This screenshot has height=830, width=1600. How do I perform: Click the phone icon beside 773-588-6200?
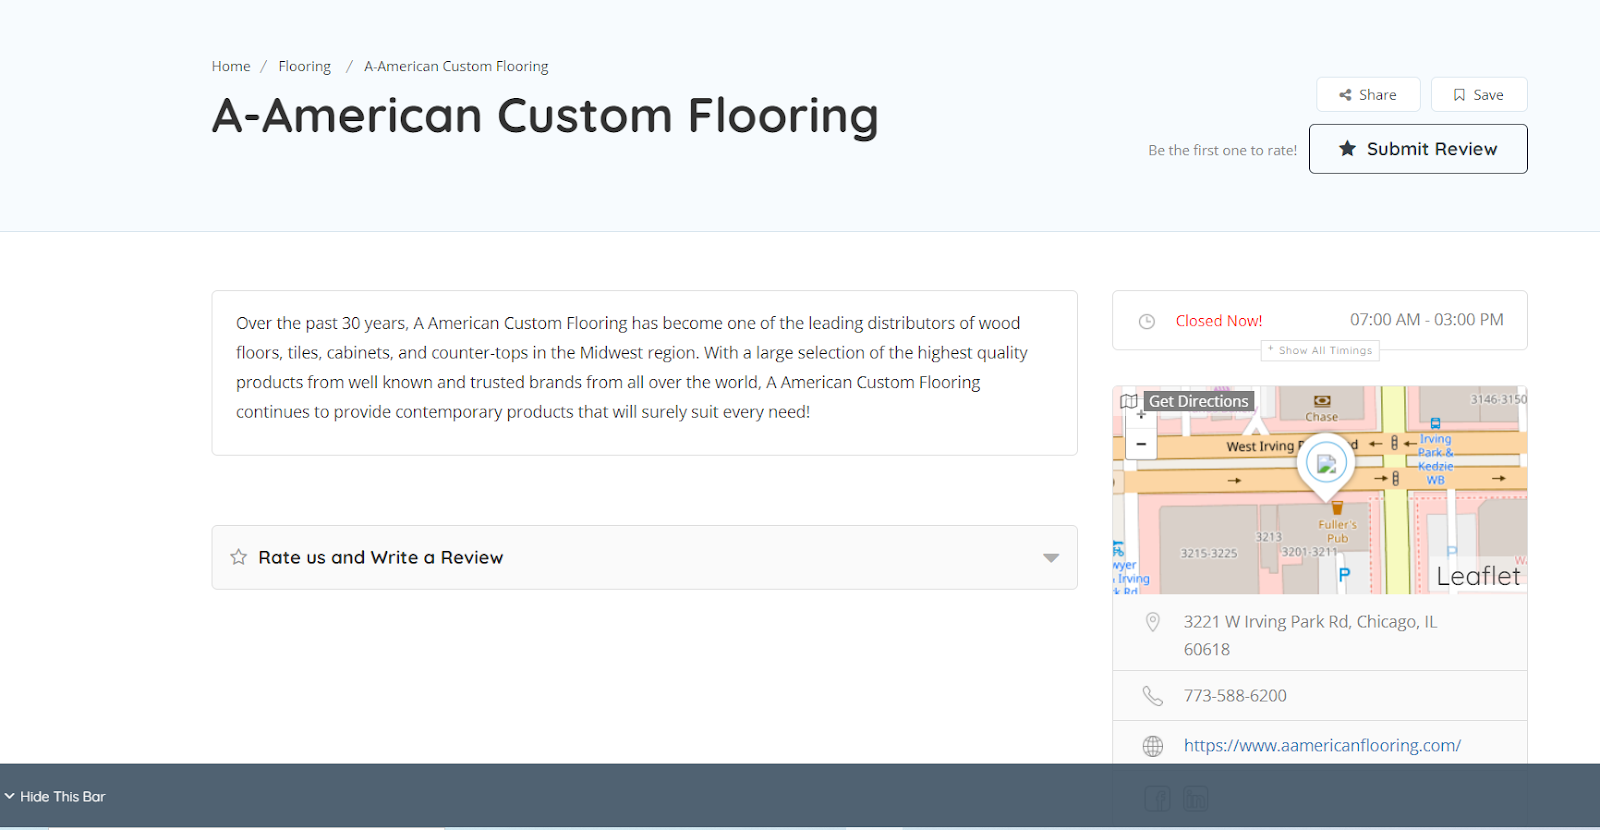click(x=1153, y=696)
